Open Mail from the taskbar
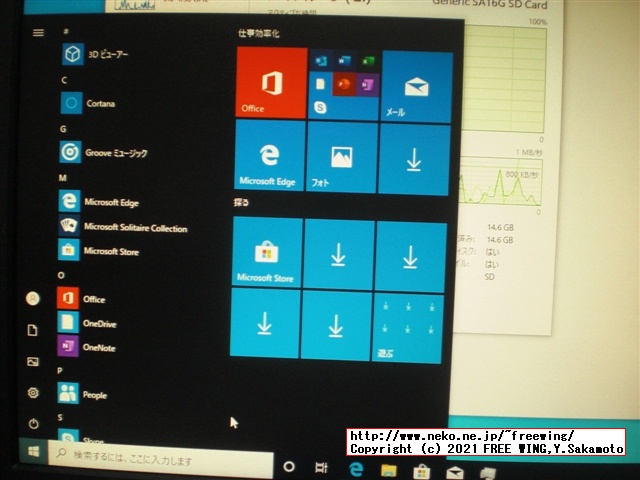This screenshot has height=480, width=640. 455,473
